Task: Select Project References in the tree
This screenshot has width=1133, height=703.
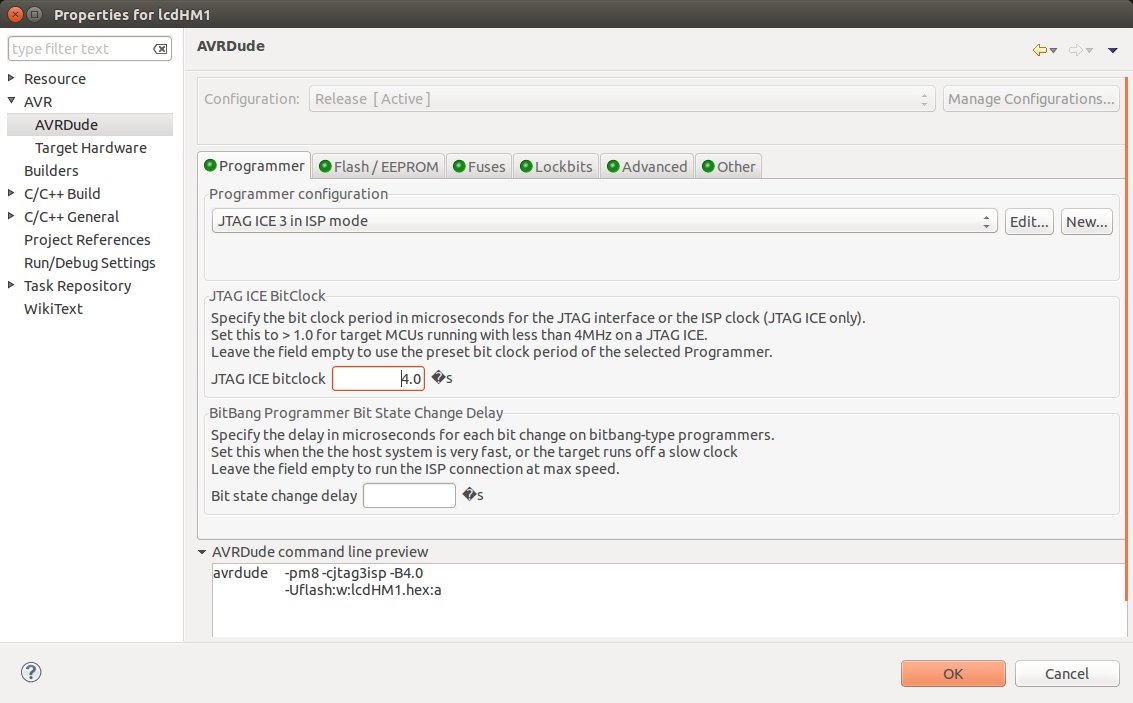Action: tap(87, 240)
